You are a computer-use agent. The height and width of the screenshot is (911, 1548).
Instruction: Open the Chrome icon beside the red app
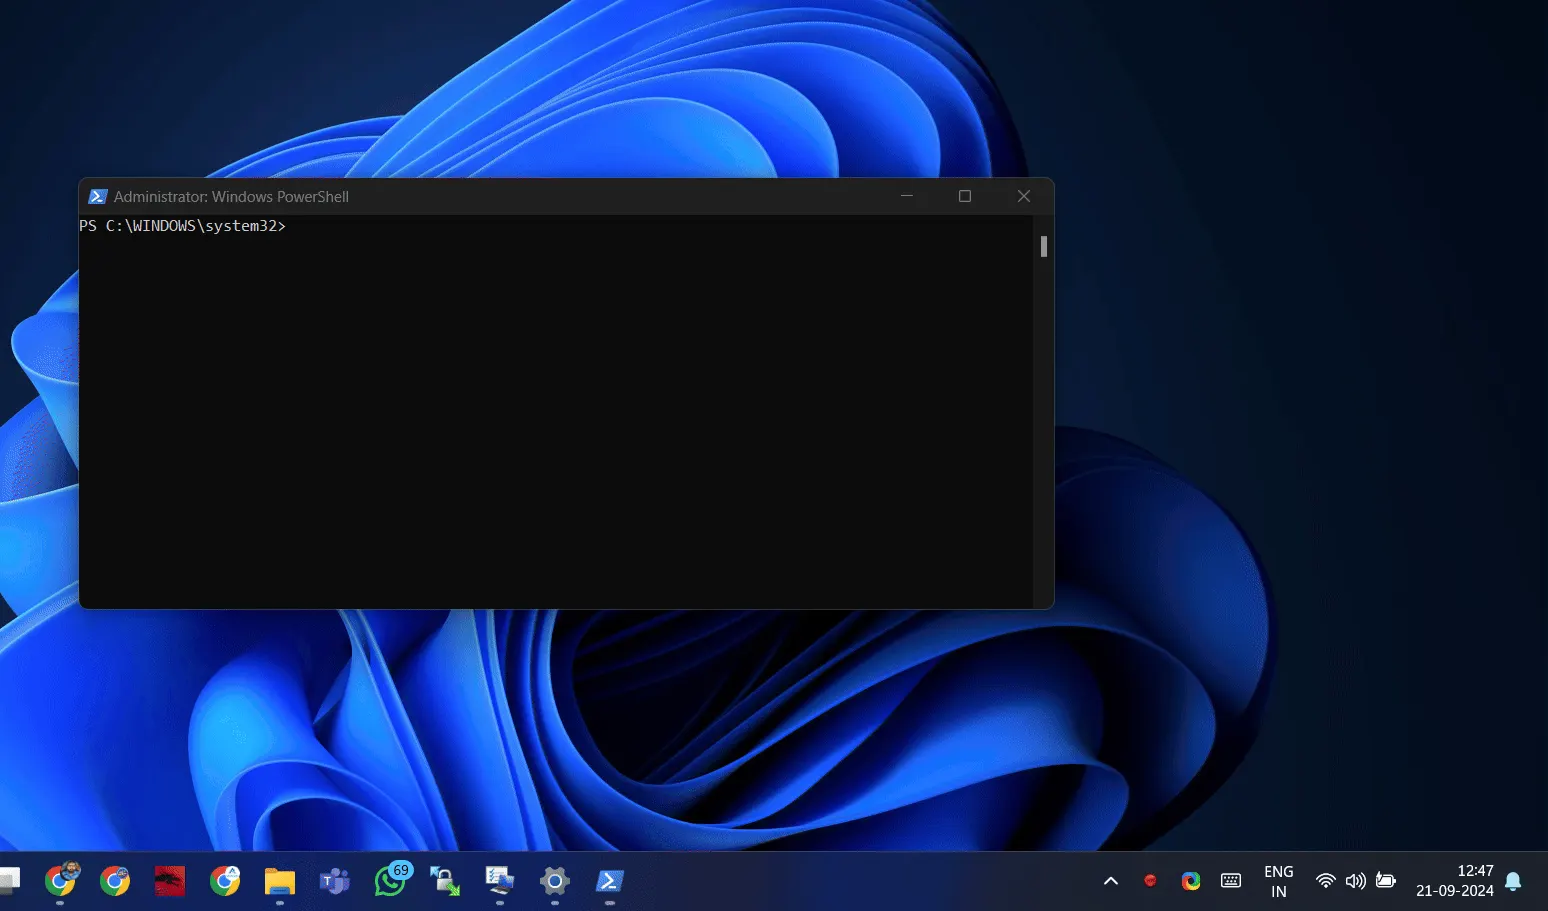coord(115,880)
